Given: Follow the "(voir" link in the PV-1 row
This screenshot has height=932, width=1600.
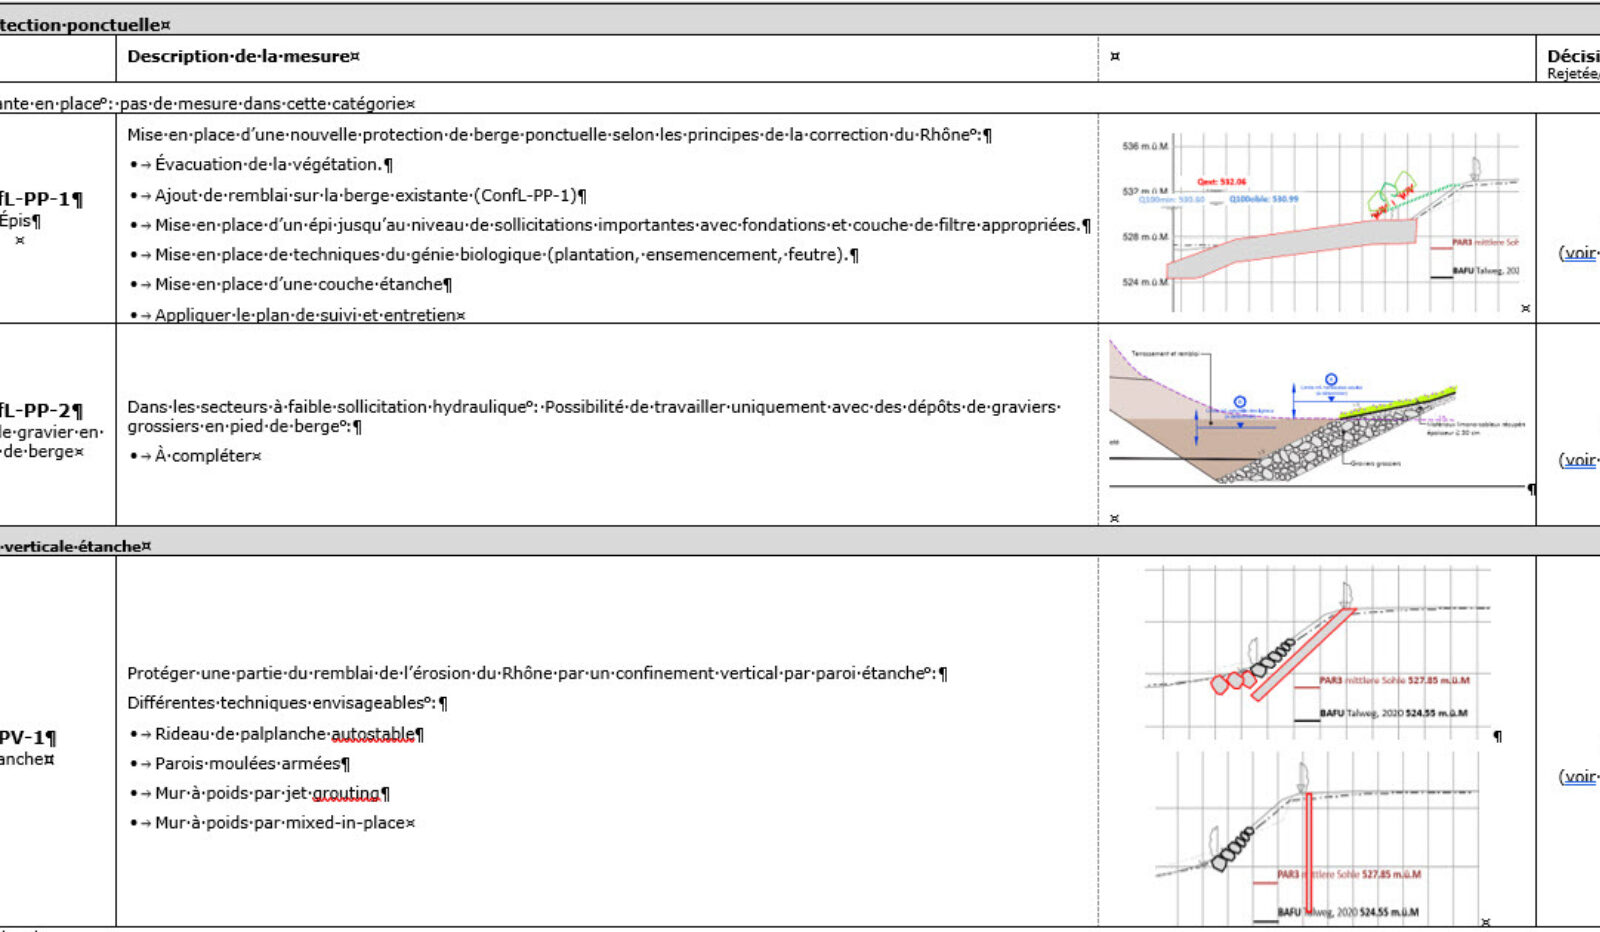Looking at the screenshot, I should click(x=1579, y=777).
